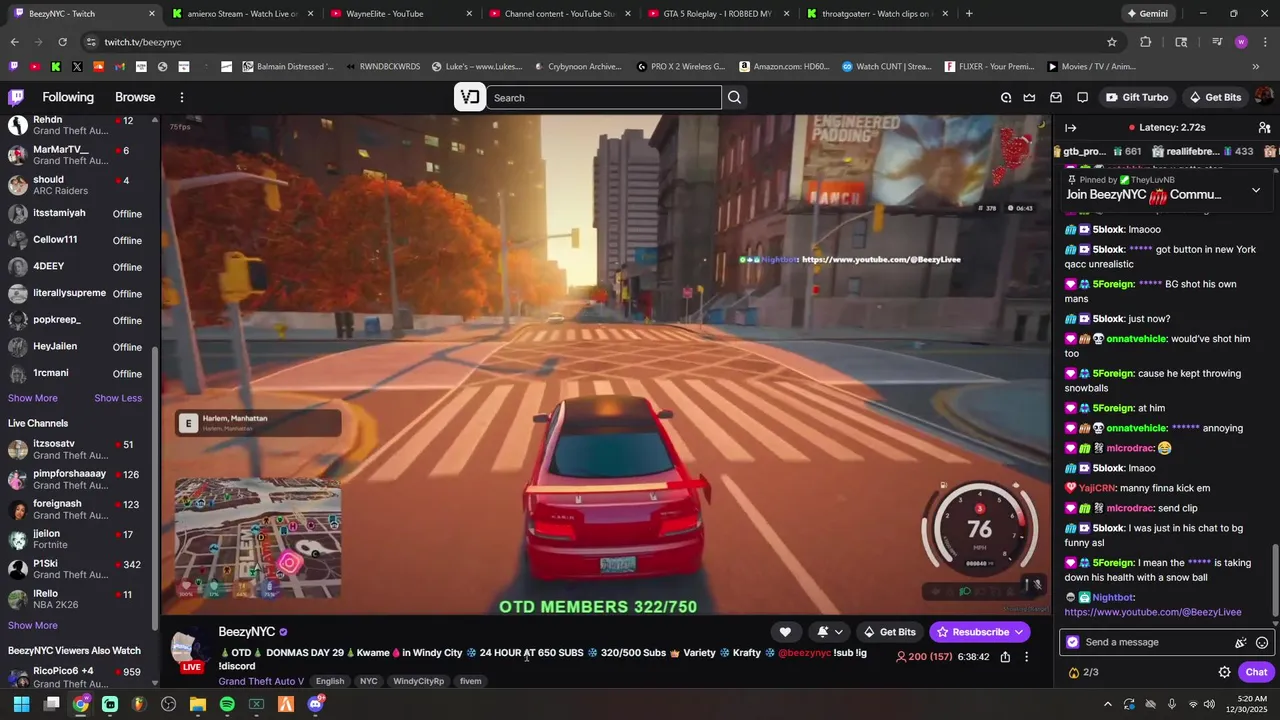Click the chat identity badge icon

1073,642
